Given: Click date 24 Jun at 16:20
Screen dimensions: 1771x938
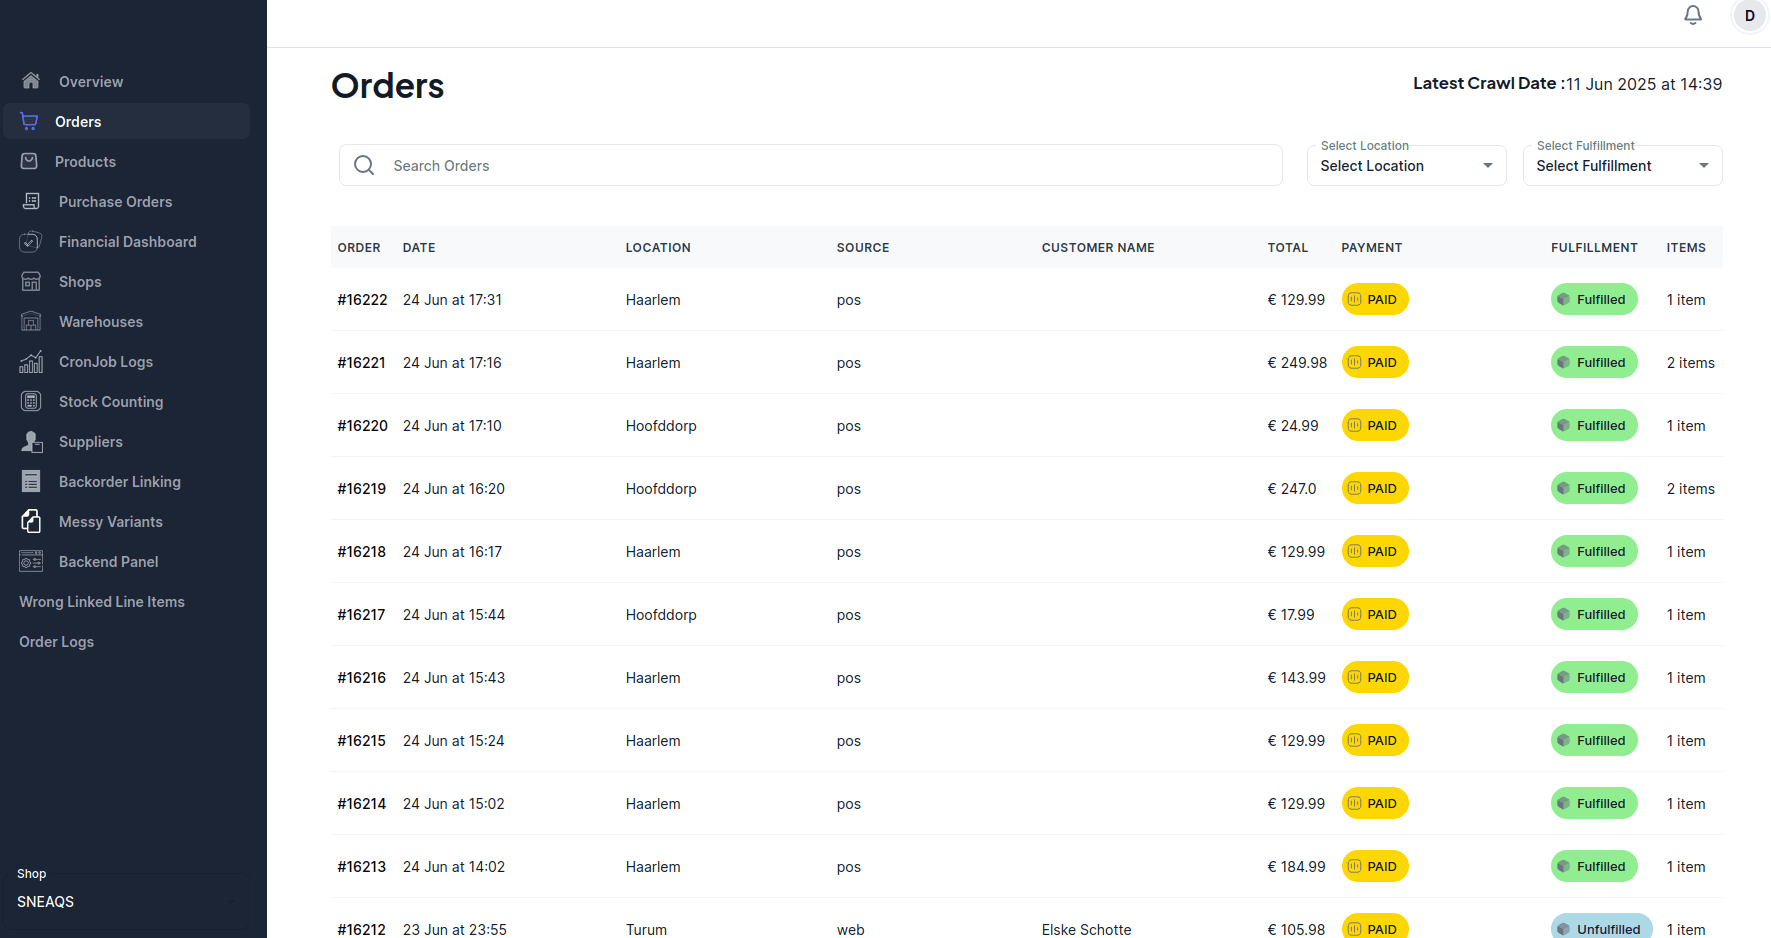Looking at the screenshot, I should point(454,489).
